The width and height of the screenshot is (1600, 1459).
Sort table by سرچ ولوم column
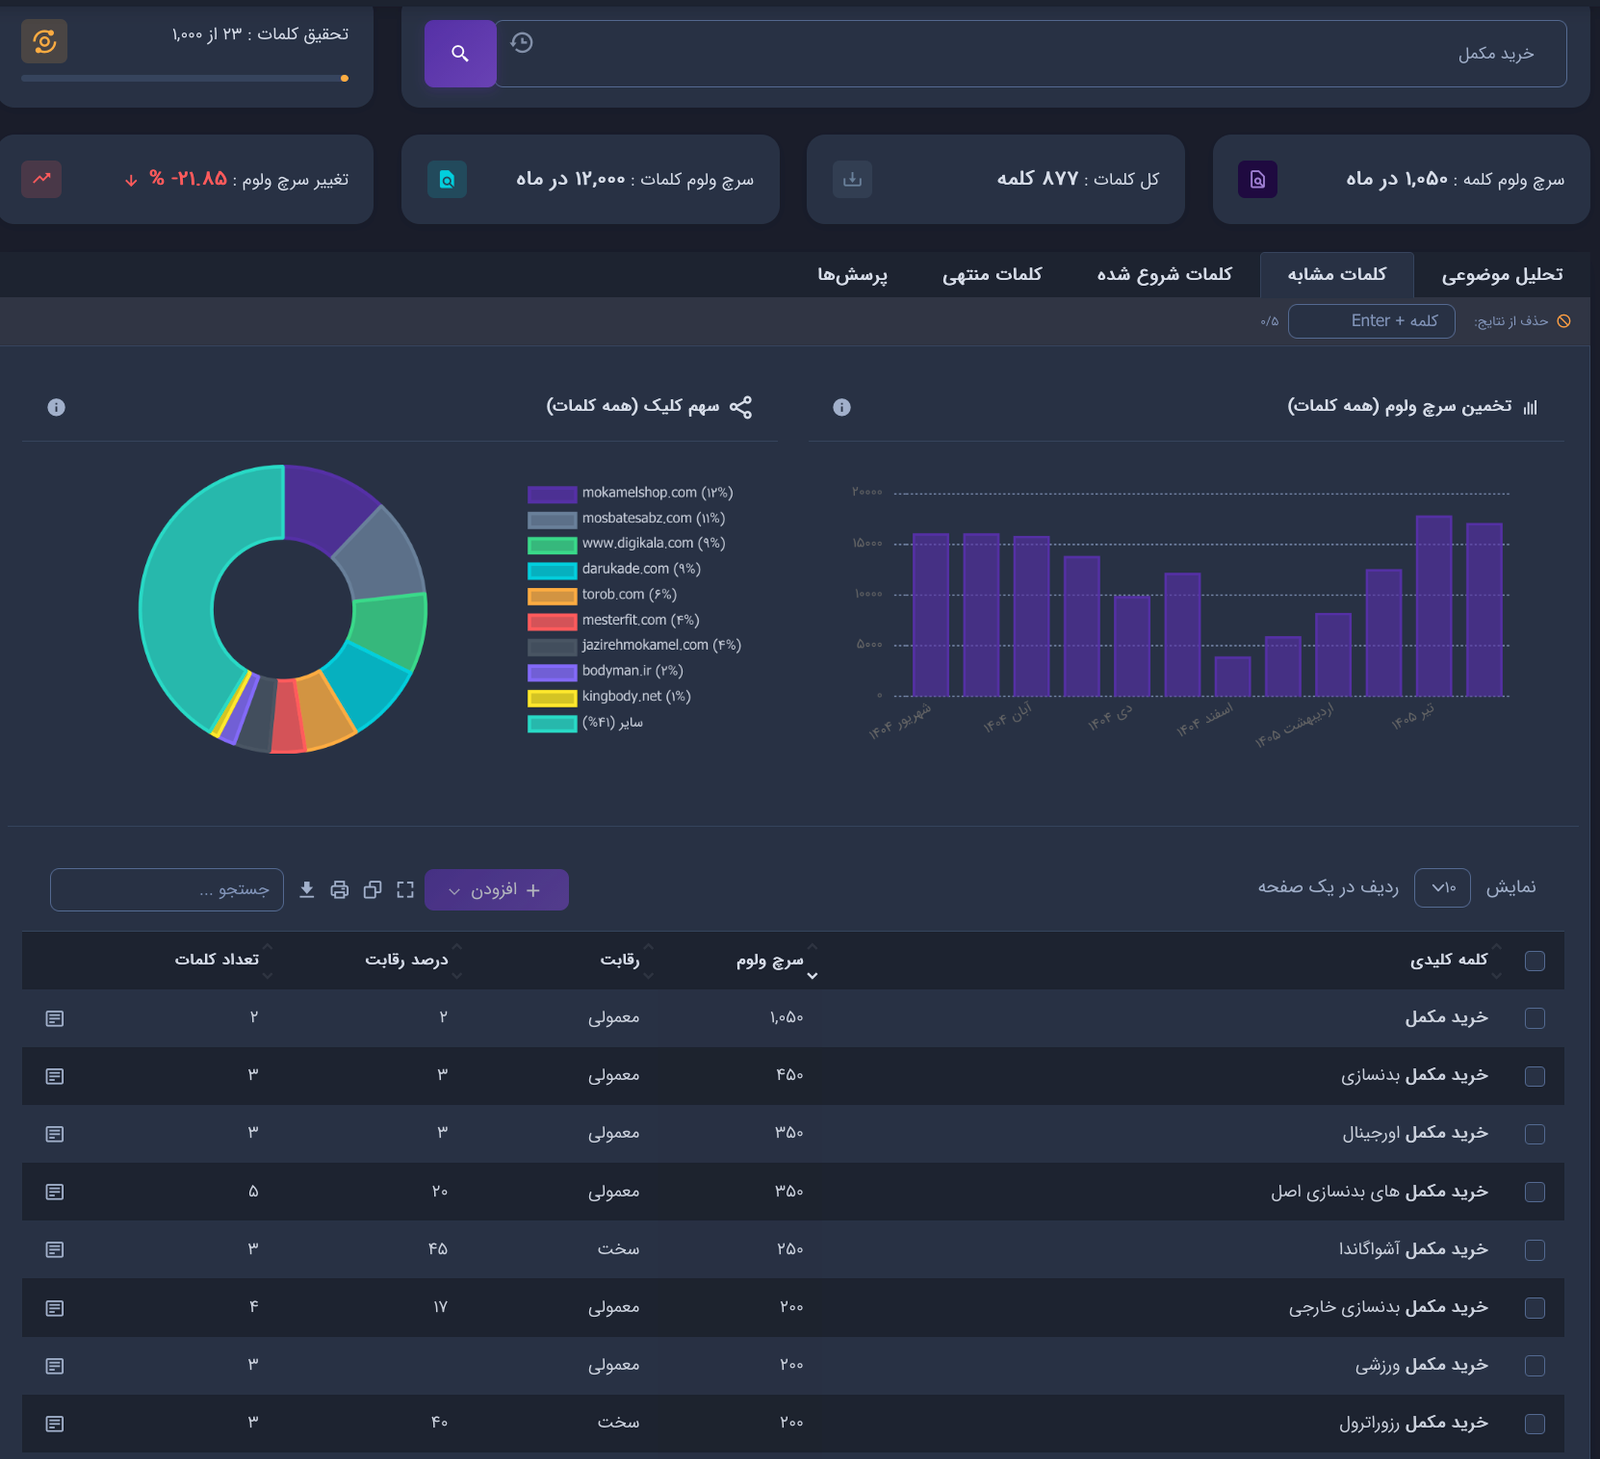770,960
